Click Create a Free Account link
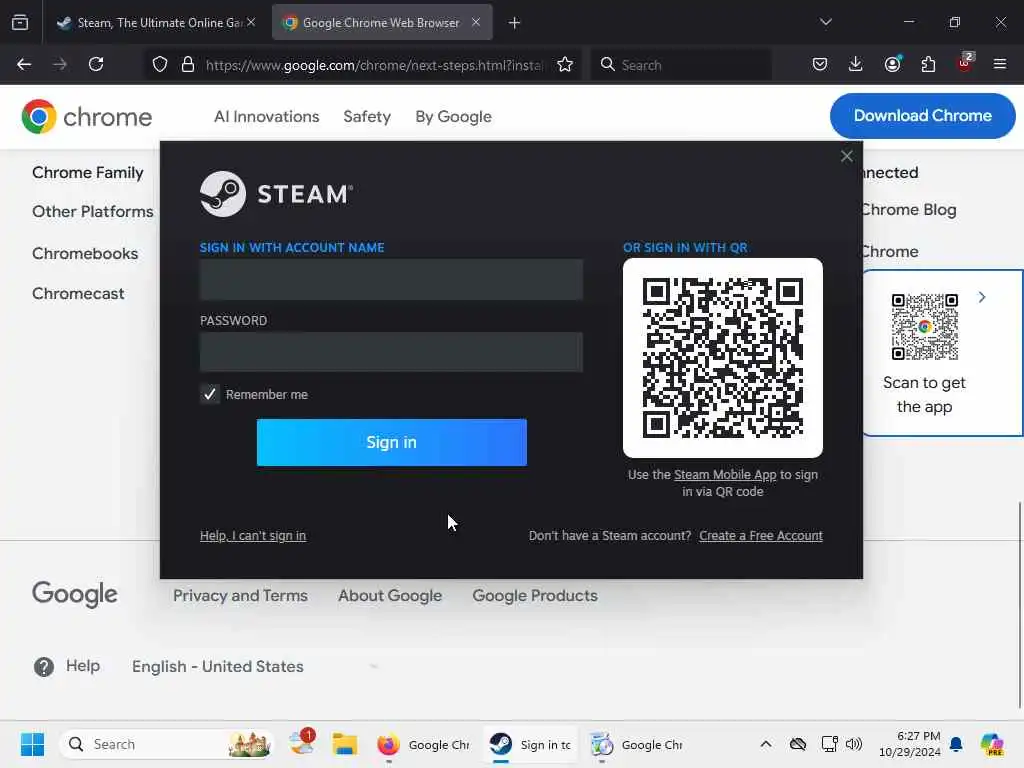1024x768 pixels. pyautogui.click(x=761, y=536)
